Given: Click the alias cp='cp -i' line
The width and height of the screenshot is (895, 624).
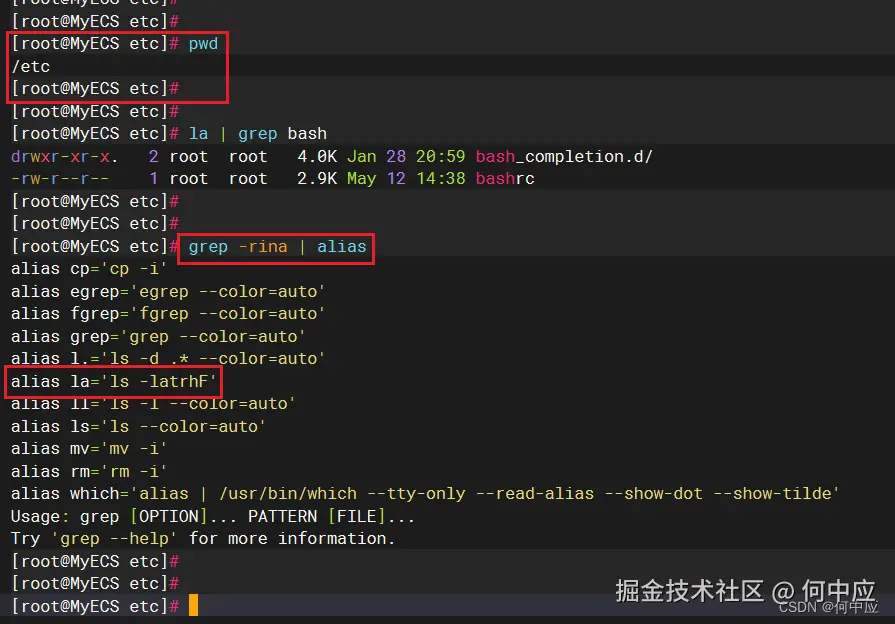Looking at the screenshot, I should pos(89,269).
